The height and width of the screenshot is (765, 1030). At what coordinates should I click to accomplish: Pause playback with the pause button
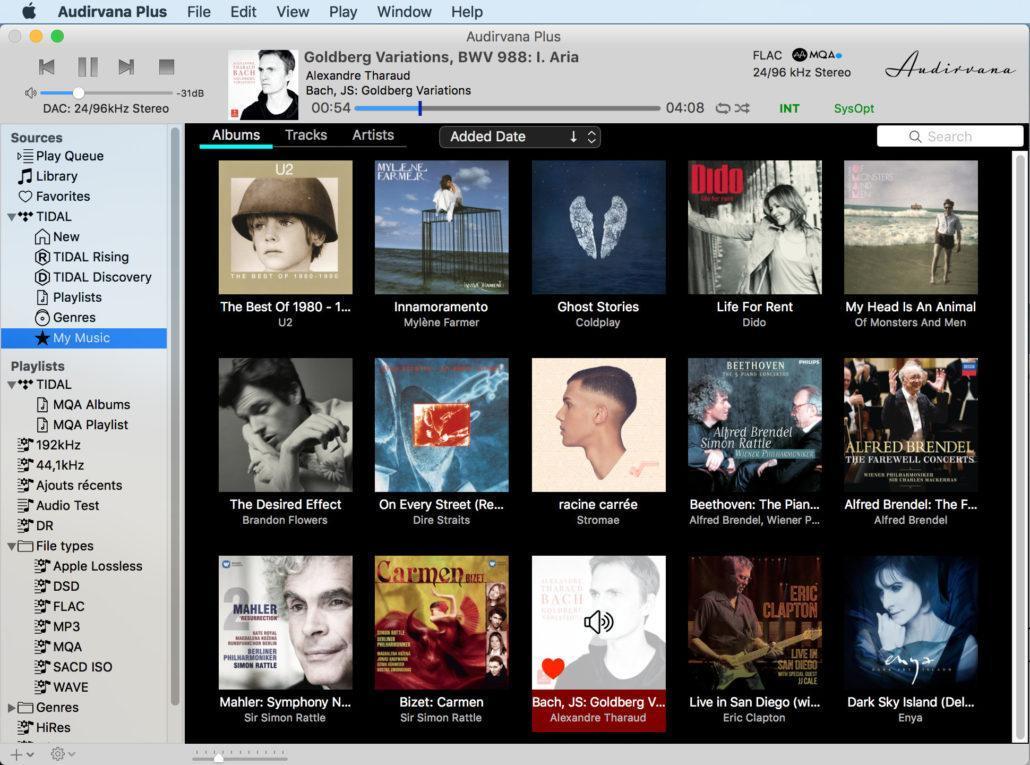tap(88, 67)
